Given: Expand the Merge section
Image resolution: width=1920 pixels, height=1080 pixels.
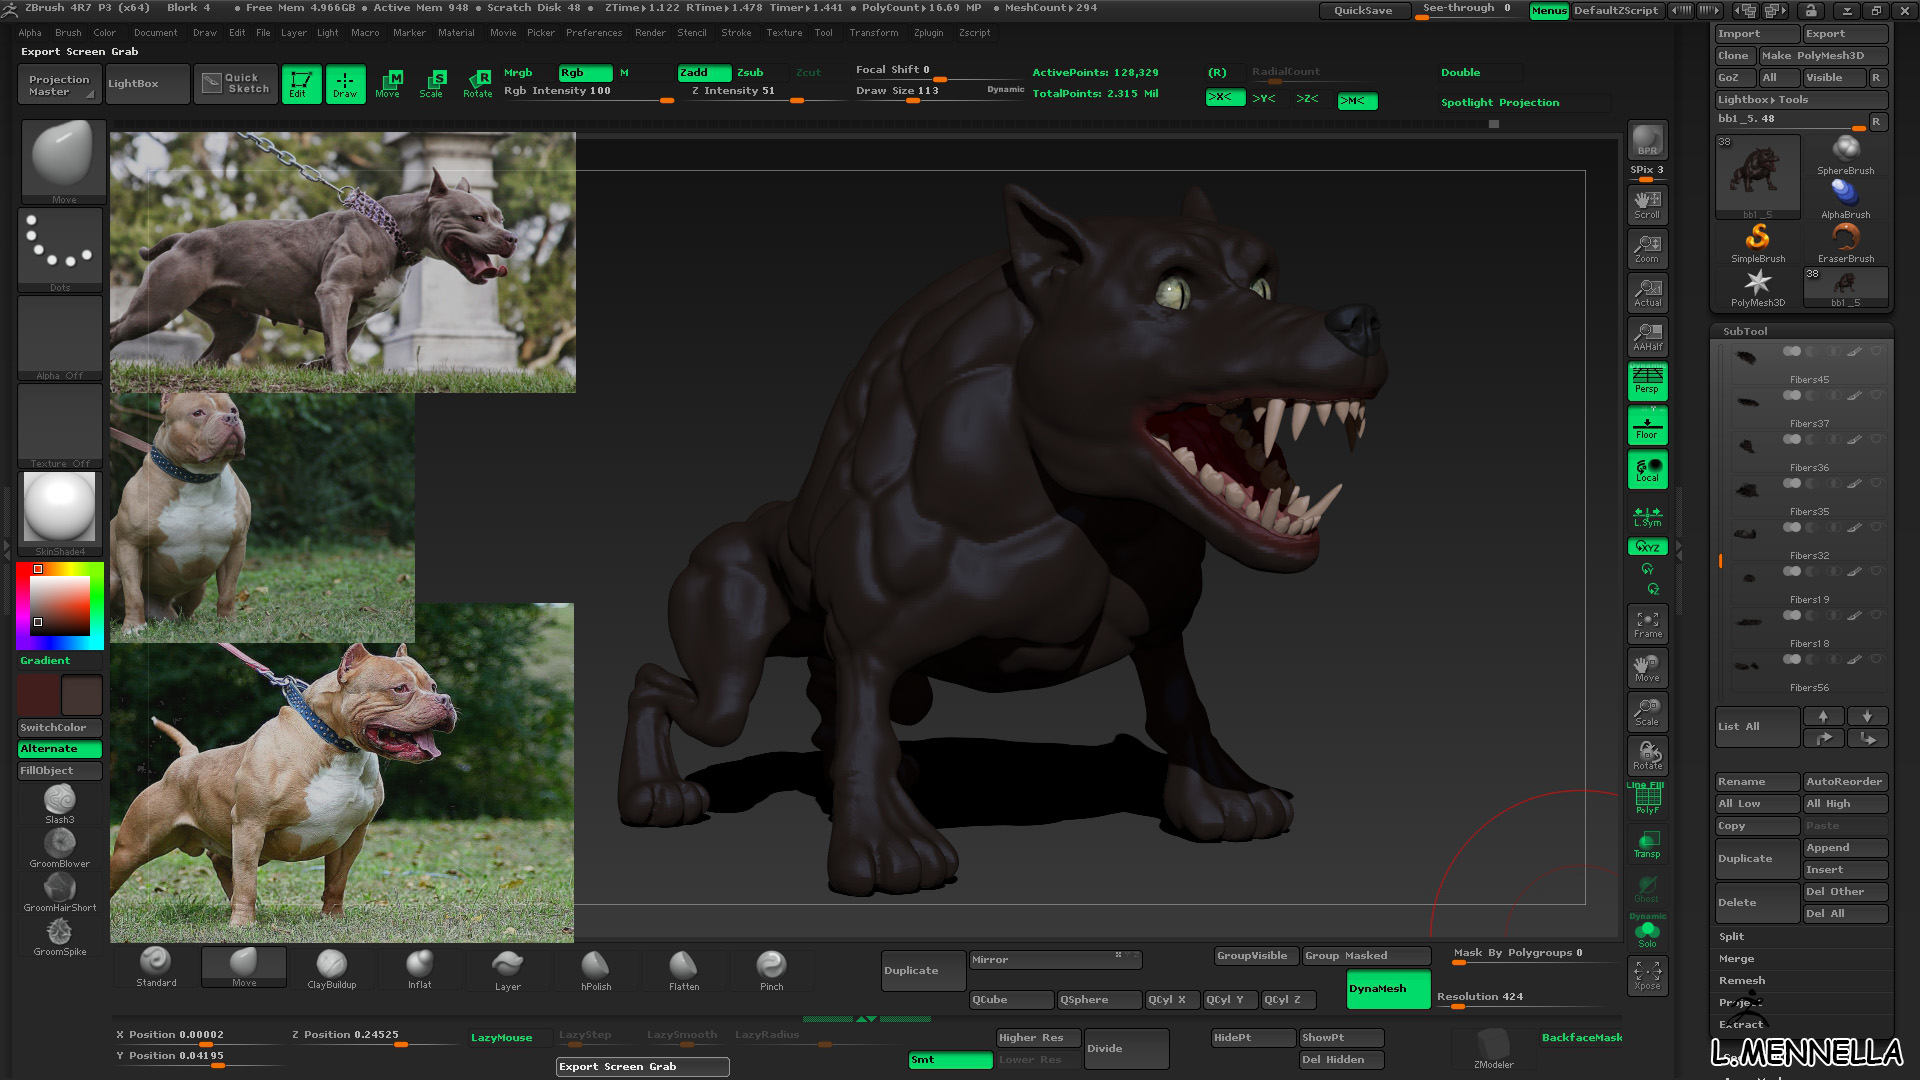Looking at the screenshot, I should coord(1736,958).
